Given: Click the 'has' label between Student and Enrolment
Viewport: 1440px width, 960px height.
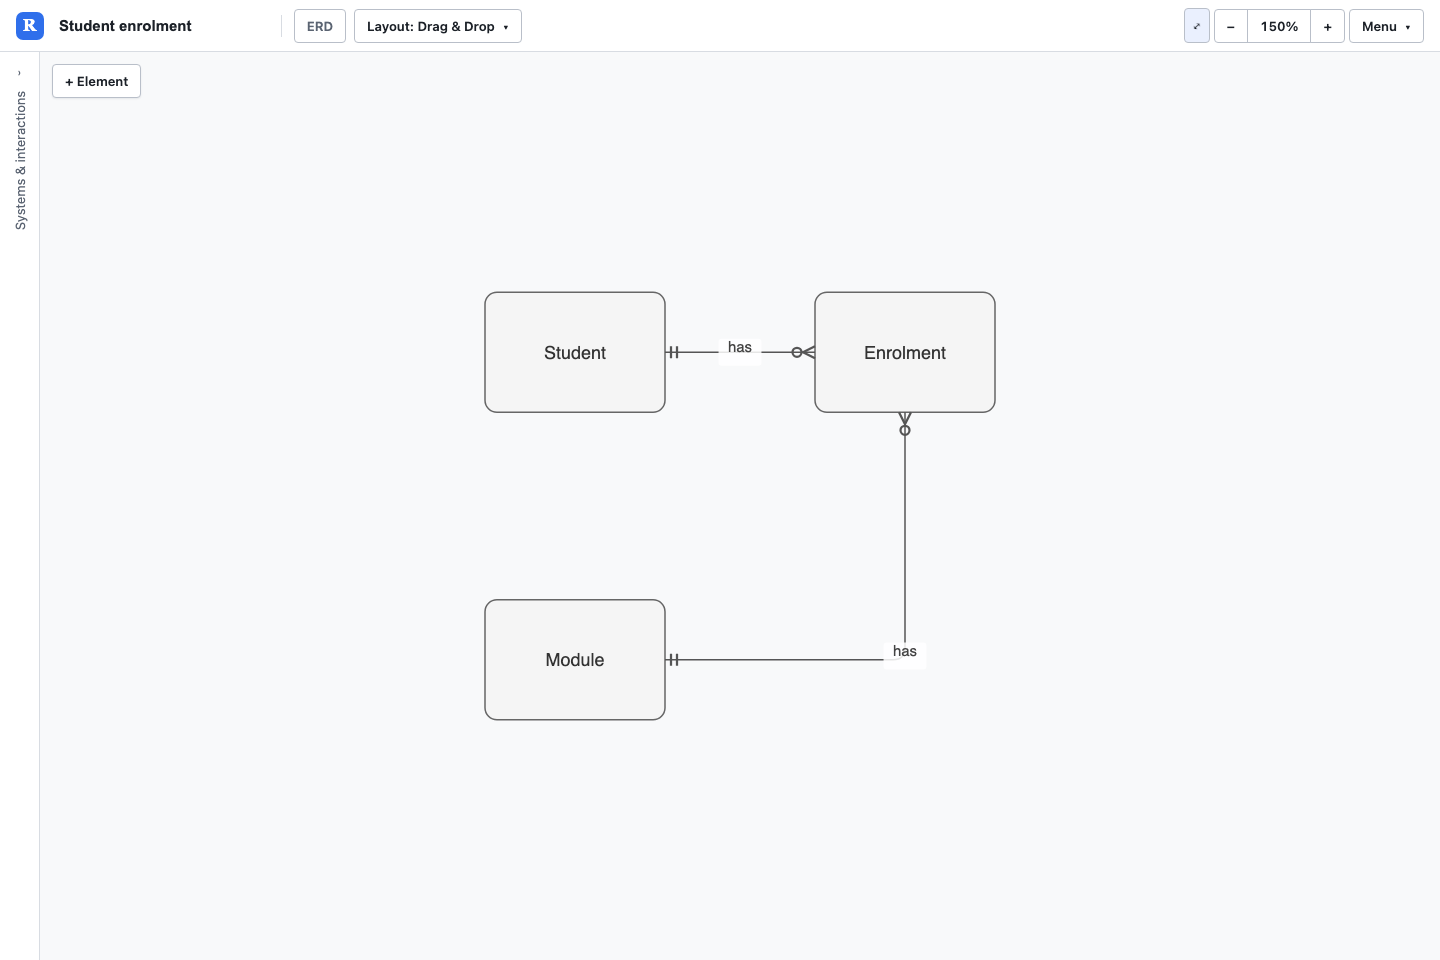Looking at the screenshot, I should coord(740,347).
